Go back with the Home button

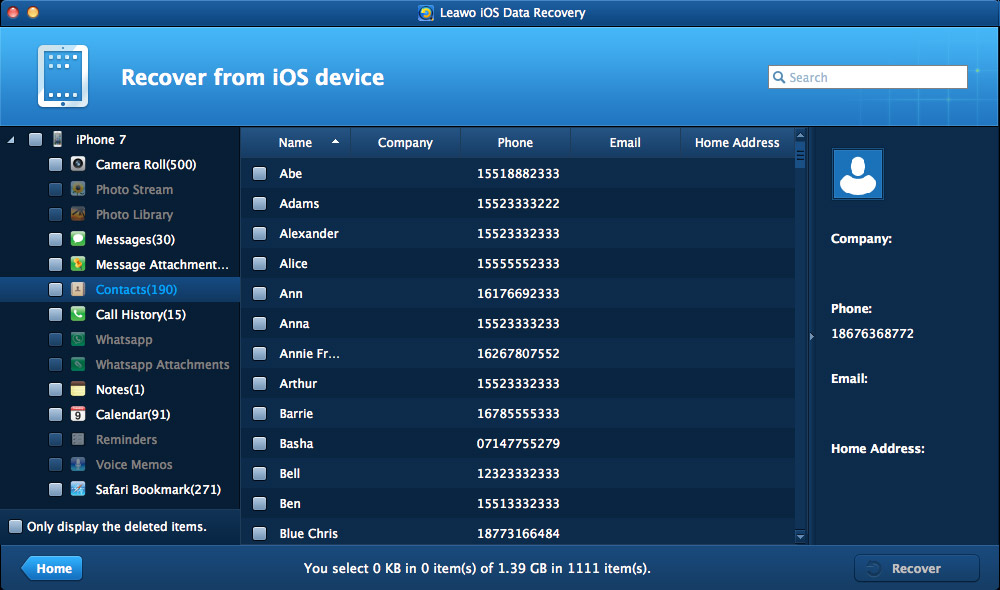pyautogui.click(x=52, y=569)
